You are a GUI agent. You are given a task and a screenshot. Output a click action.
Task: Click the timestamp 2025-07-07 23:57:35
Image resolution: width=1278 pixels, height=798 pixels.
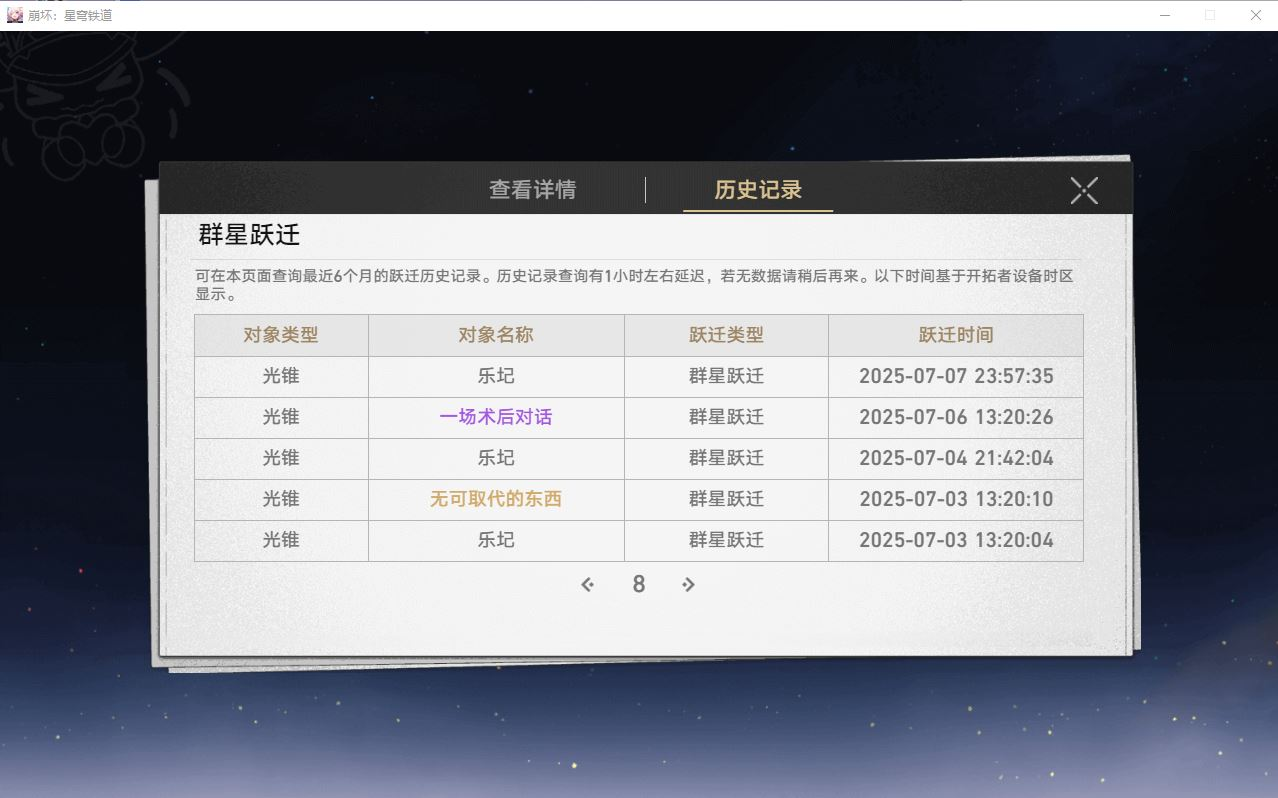955,376
